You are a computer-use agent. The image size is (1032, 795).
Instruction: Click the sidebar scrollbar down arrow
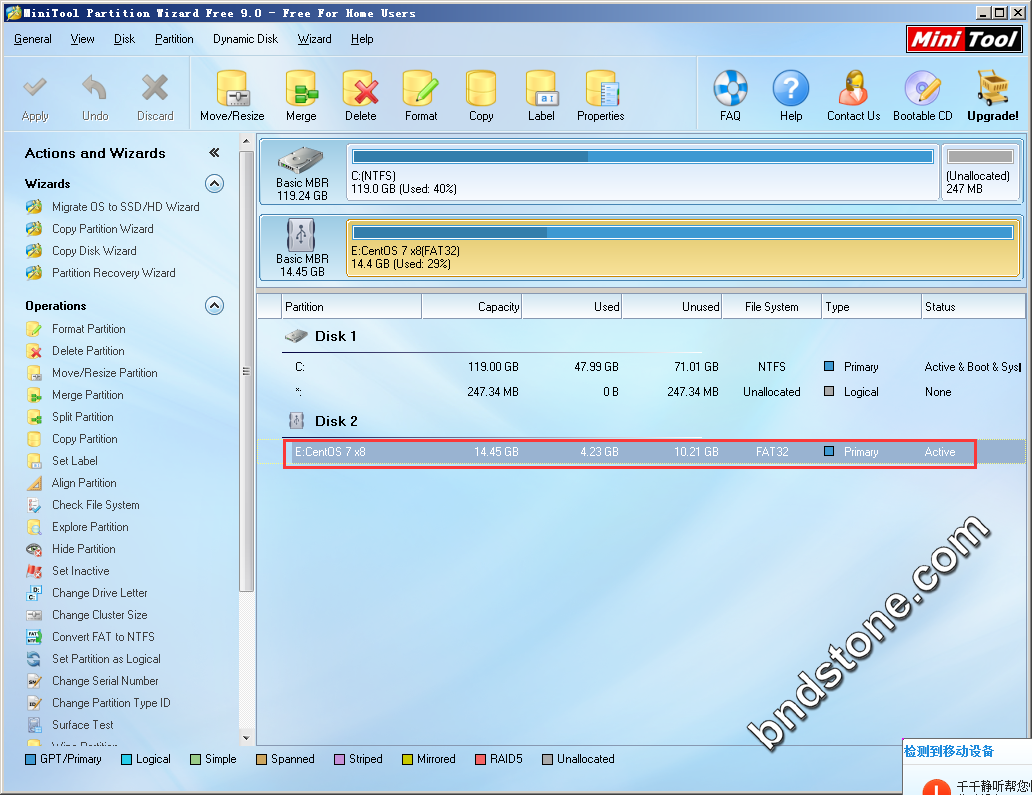pyautogui.click(x=246, y=738)
